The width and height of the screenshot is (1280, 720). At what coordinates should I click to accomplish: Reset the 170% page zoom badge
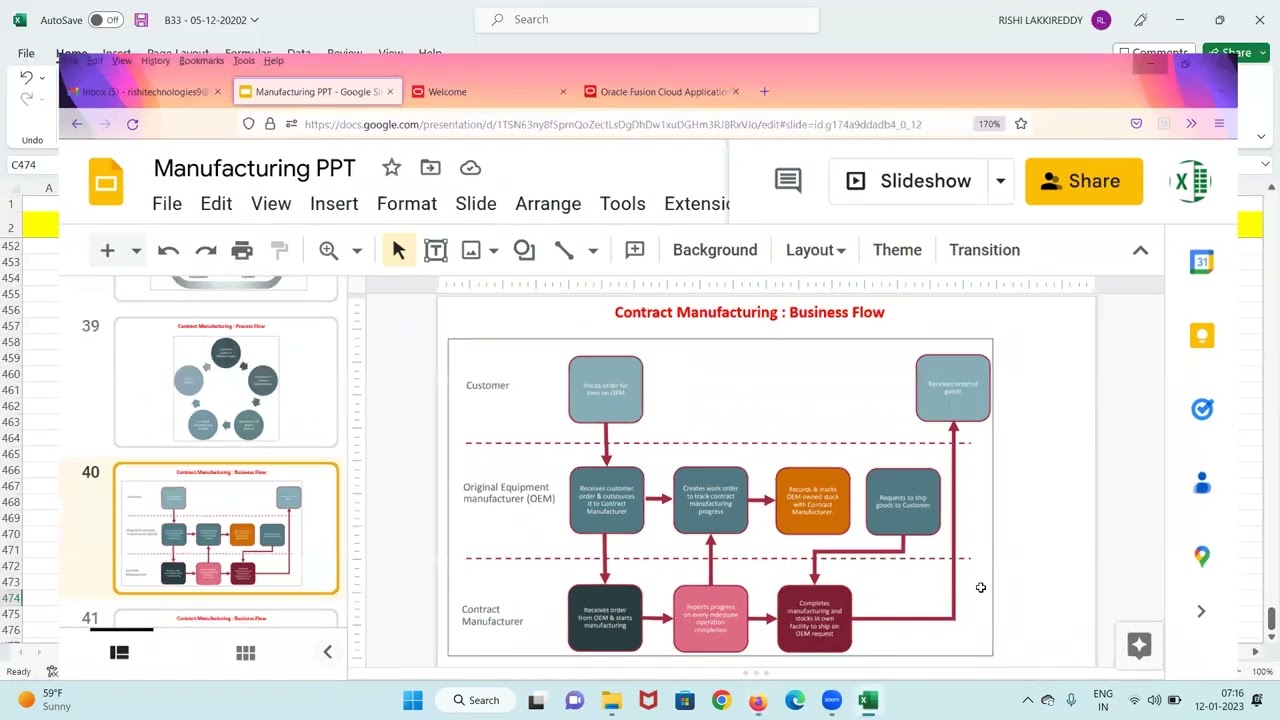(x=989, y=124)
